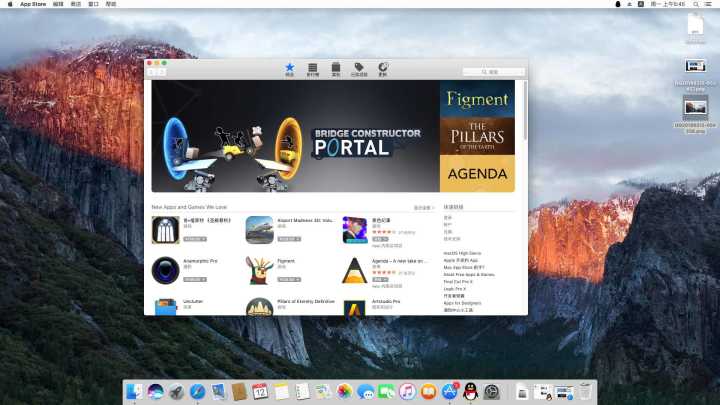The height and width of the screenshot is (405, 720).
Task: Open Final Cut Pro X quick link
Action: (x=458, y=281)
